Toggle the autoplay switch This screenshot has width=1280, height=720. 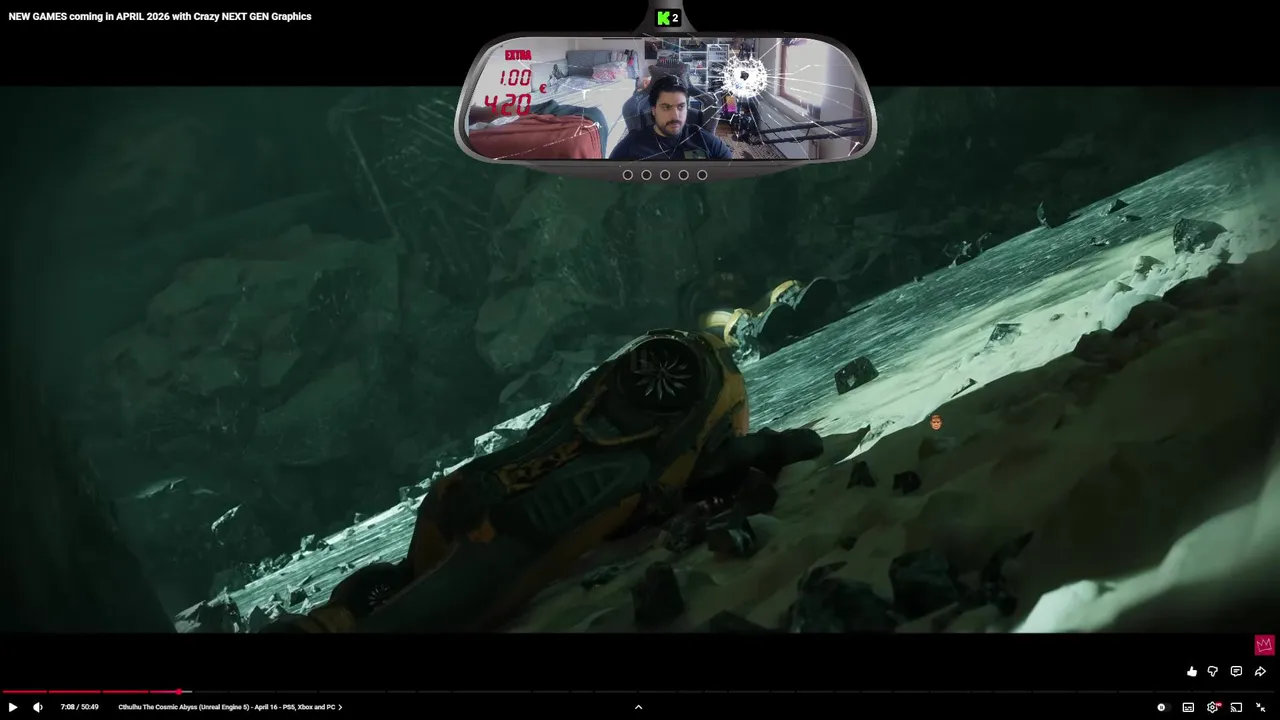click(1162, 707)
